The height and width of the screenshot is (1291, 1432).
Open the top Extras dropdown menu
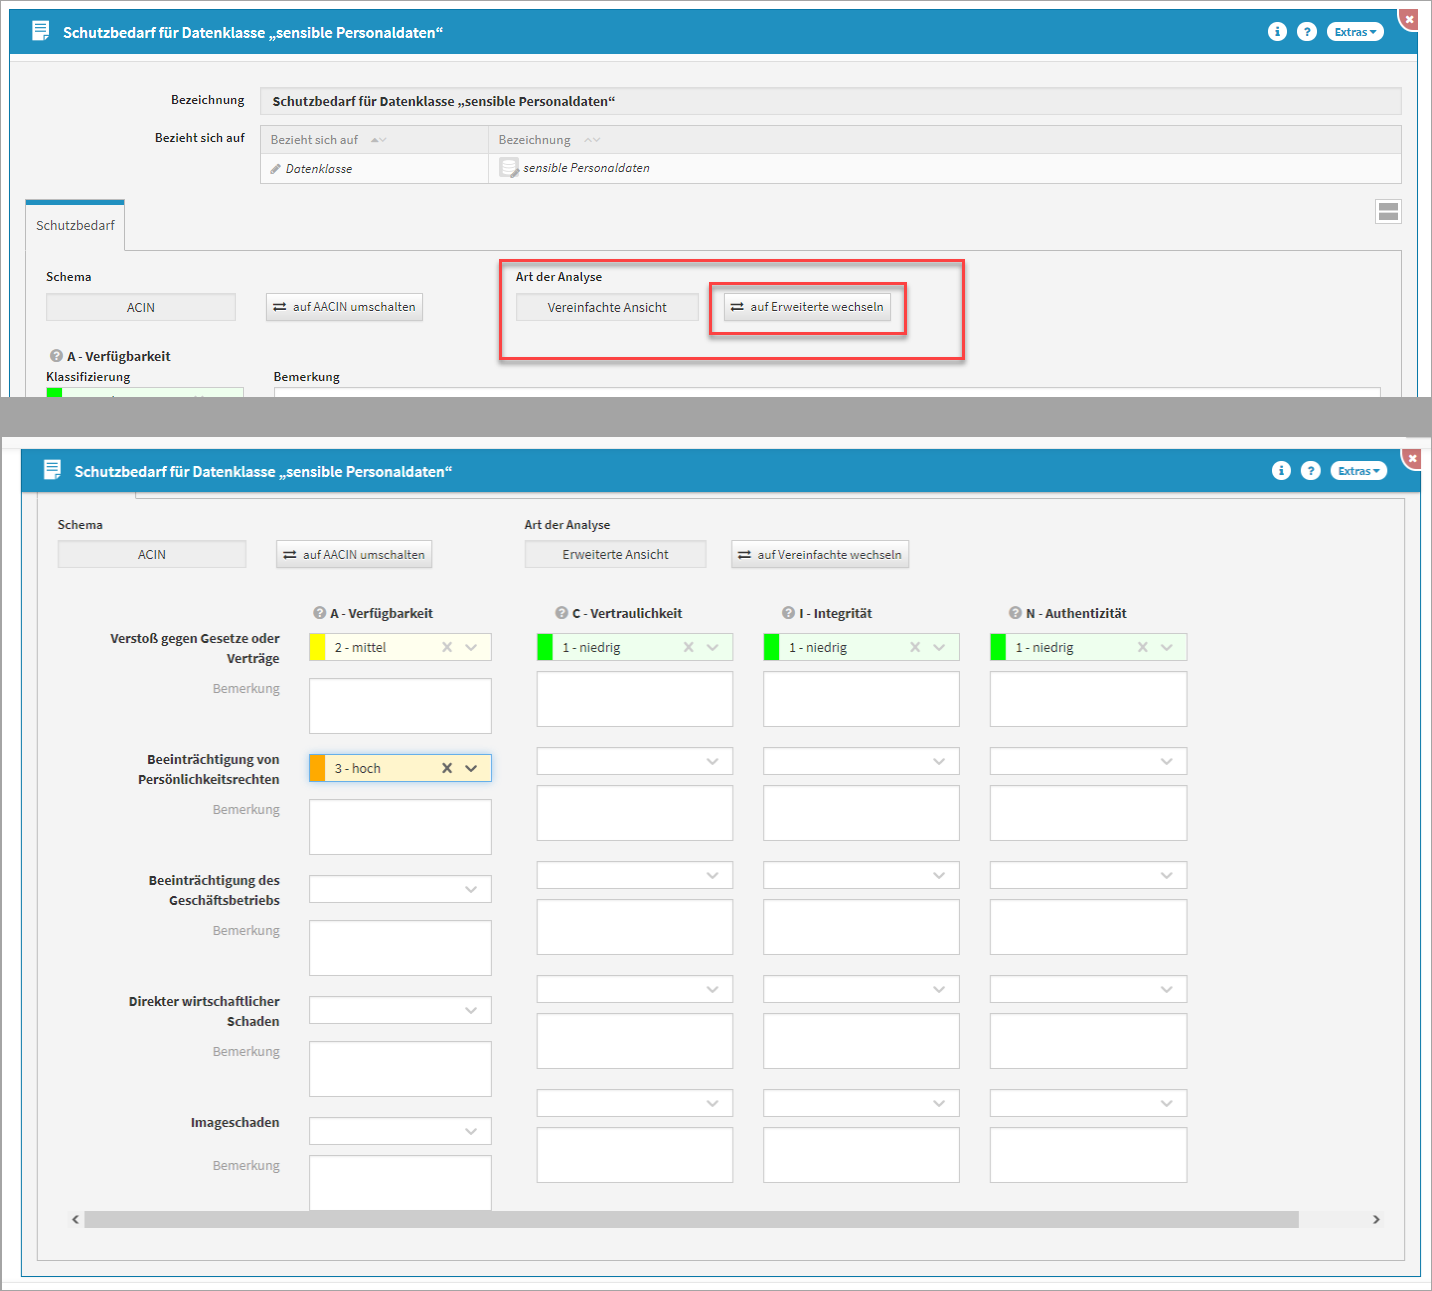click(1355, 32)
